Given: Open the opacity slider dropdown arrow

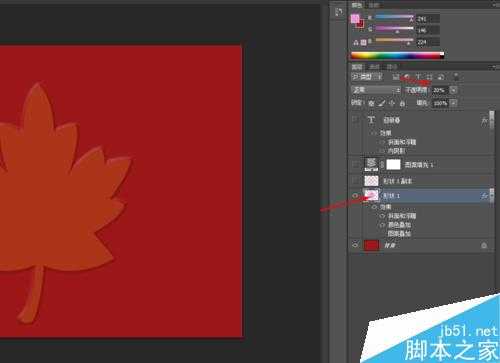Looking at the screenshot, I should pyautogui.click(x=453, y=90).
